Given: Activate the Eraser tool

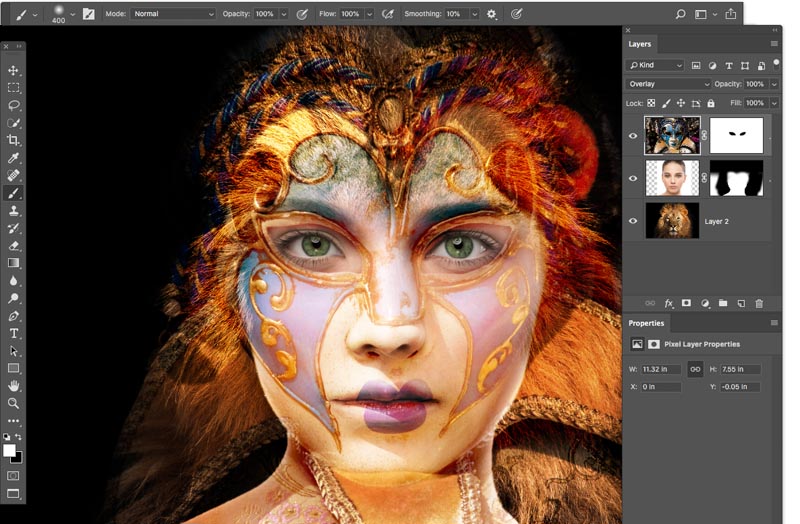Looking at the screenshot, I should pyautogui.click(x=14, y=245).
